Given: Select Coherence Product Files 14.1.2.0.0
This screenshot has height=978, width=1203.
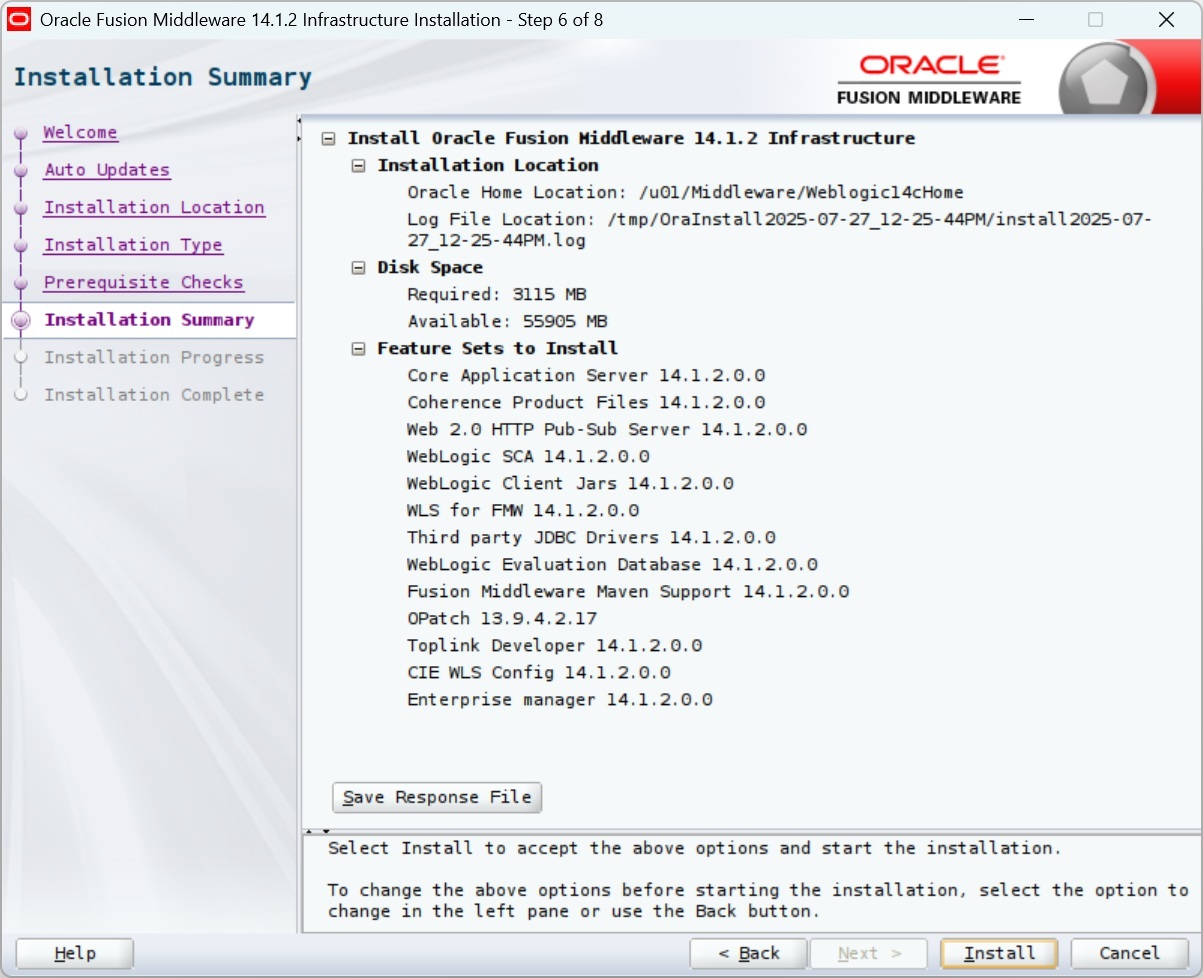Looking at the screenshot, I should coord(586,403).
